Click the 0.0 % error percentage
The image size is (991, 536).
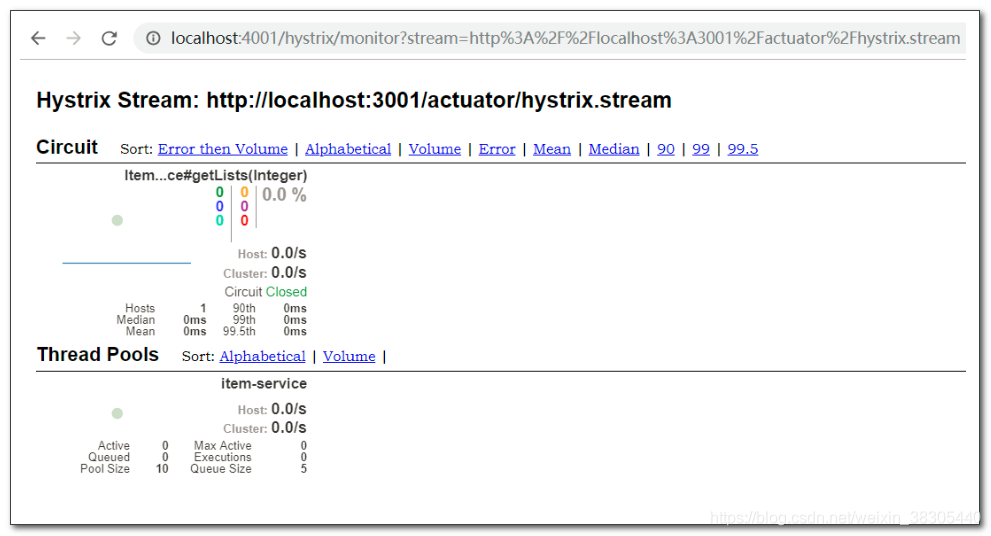(x=284, y=195)
